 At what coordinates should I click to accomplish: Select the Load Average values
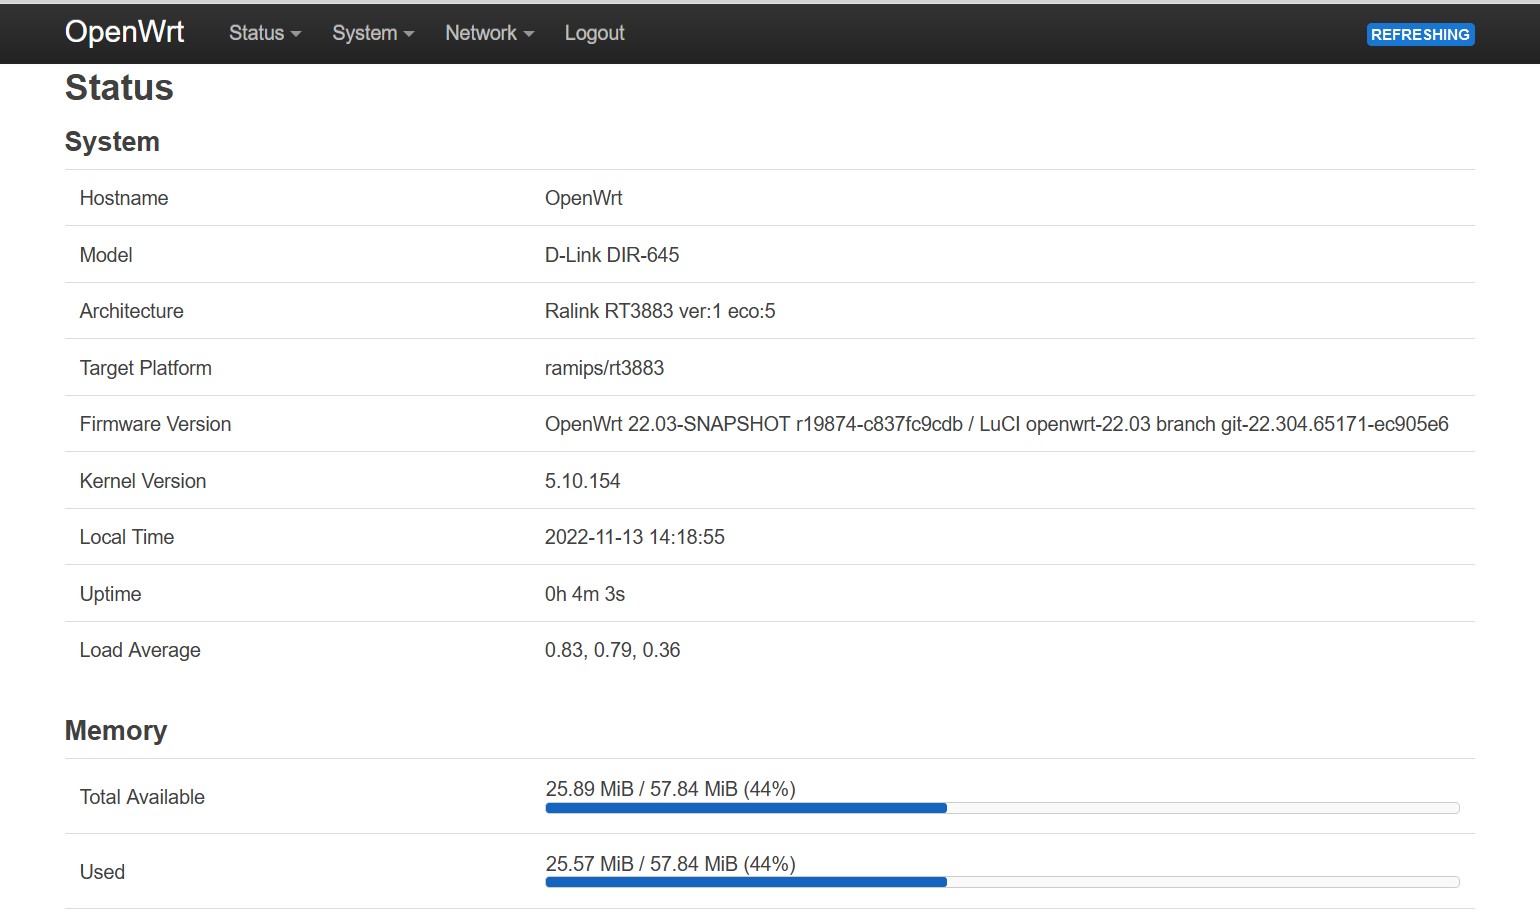click(x=613, y=649)
